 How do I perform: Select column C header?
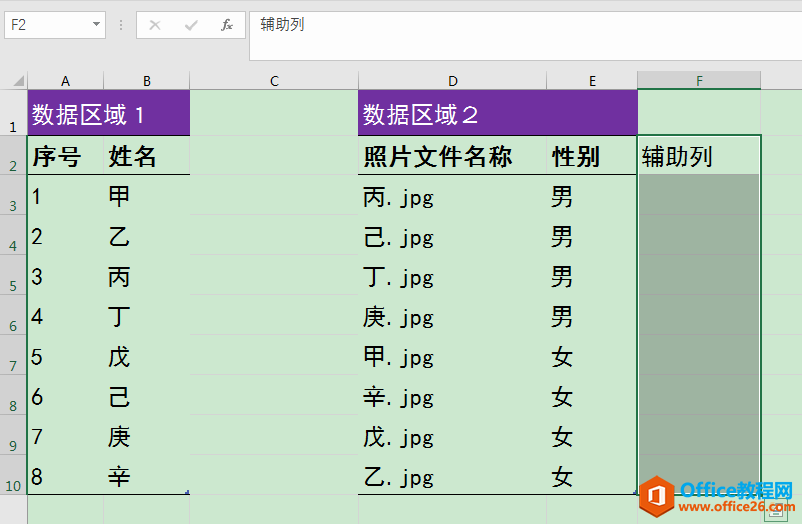click(x=274, y=81)
